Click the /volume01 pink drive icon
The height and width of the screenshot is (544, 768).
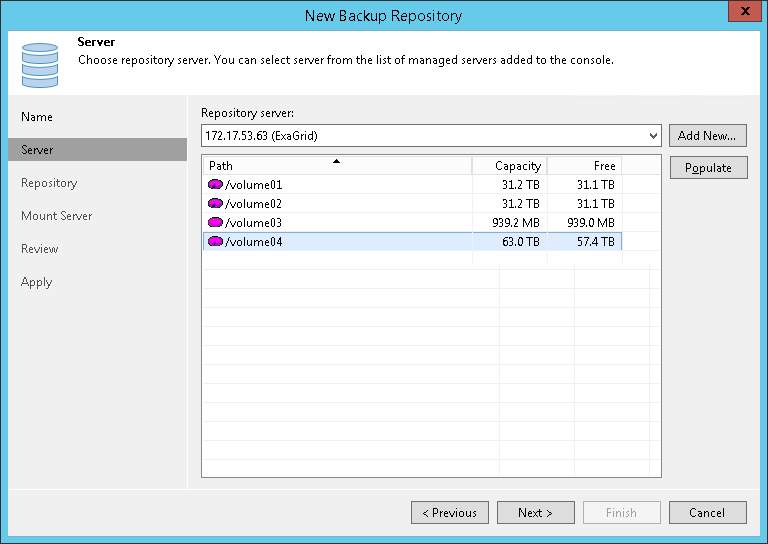click(x=216, y=185)
